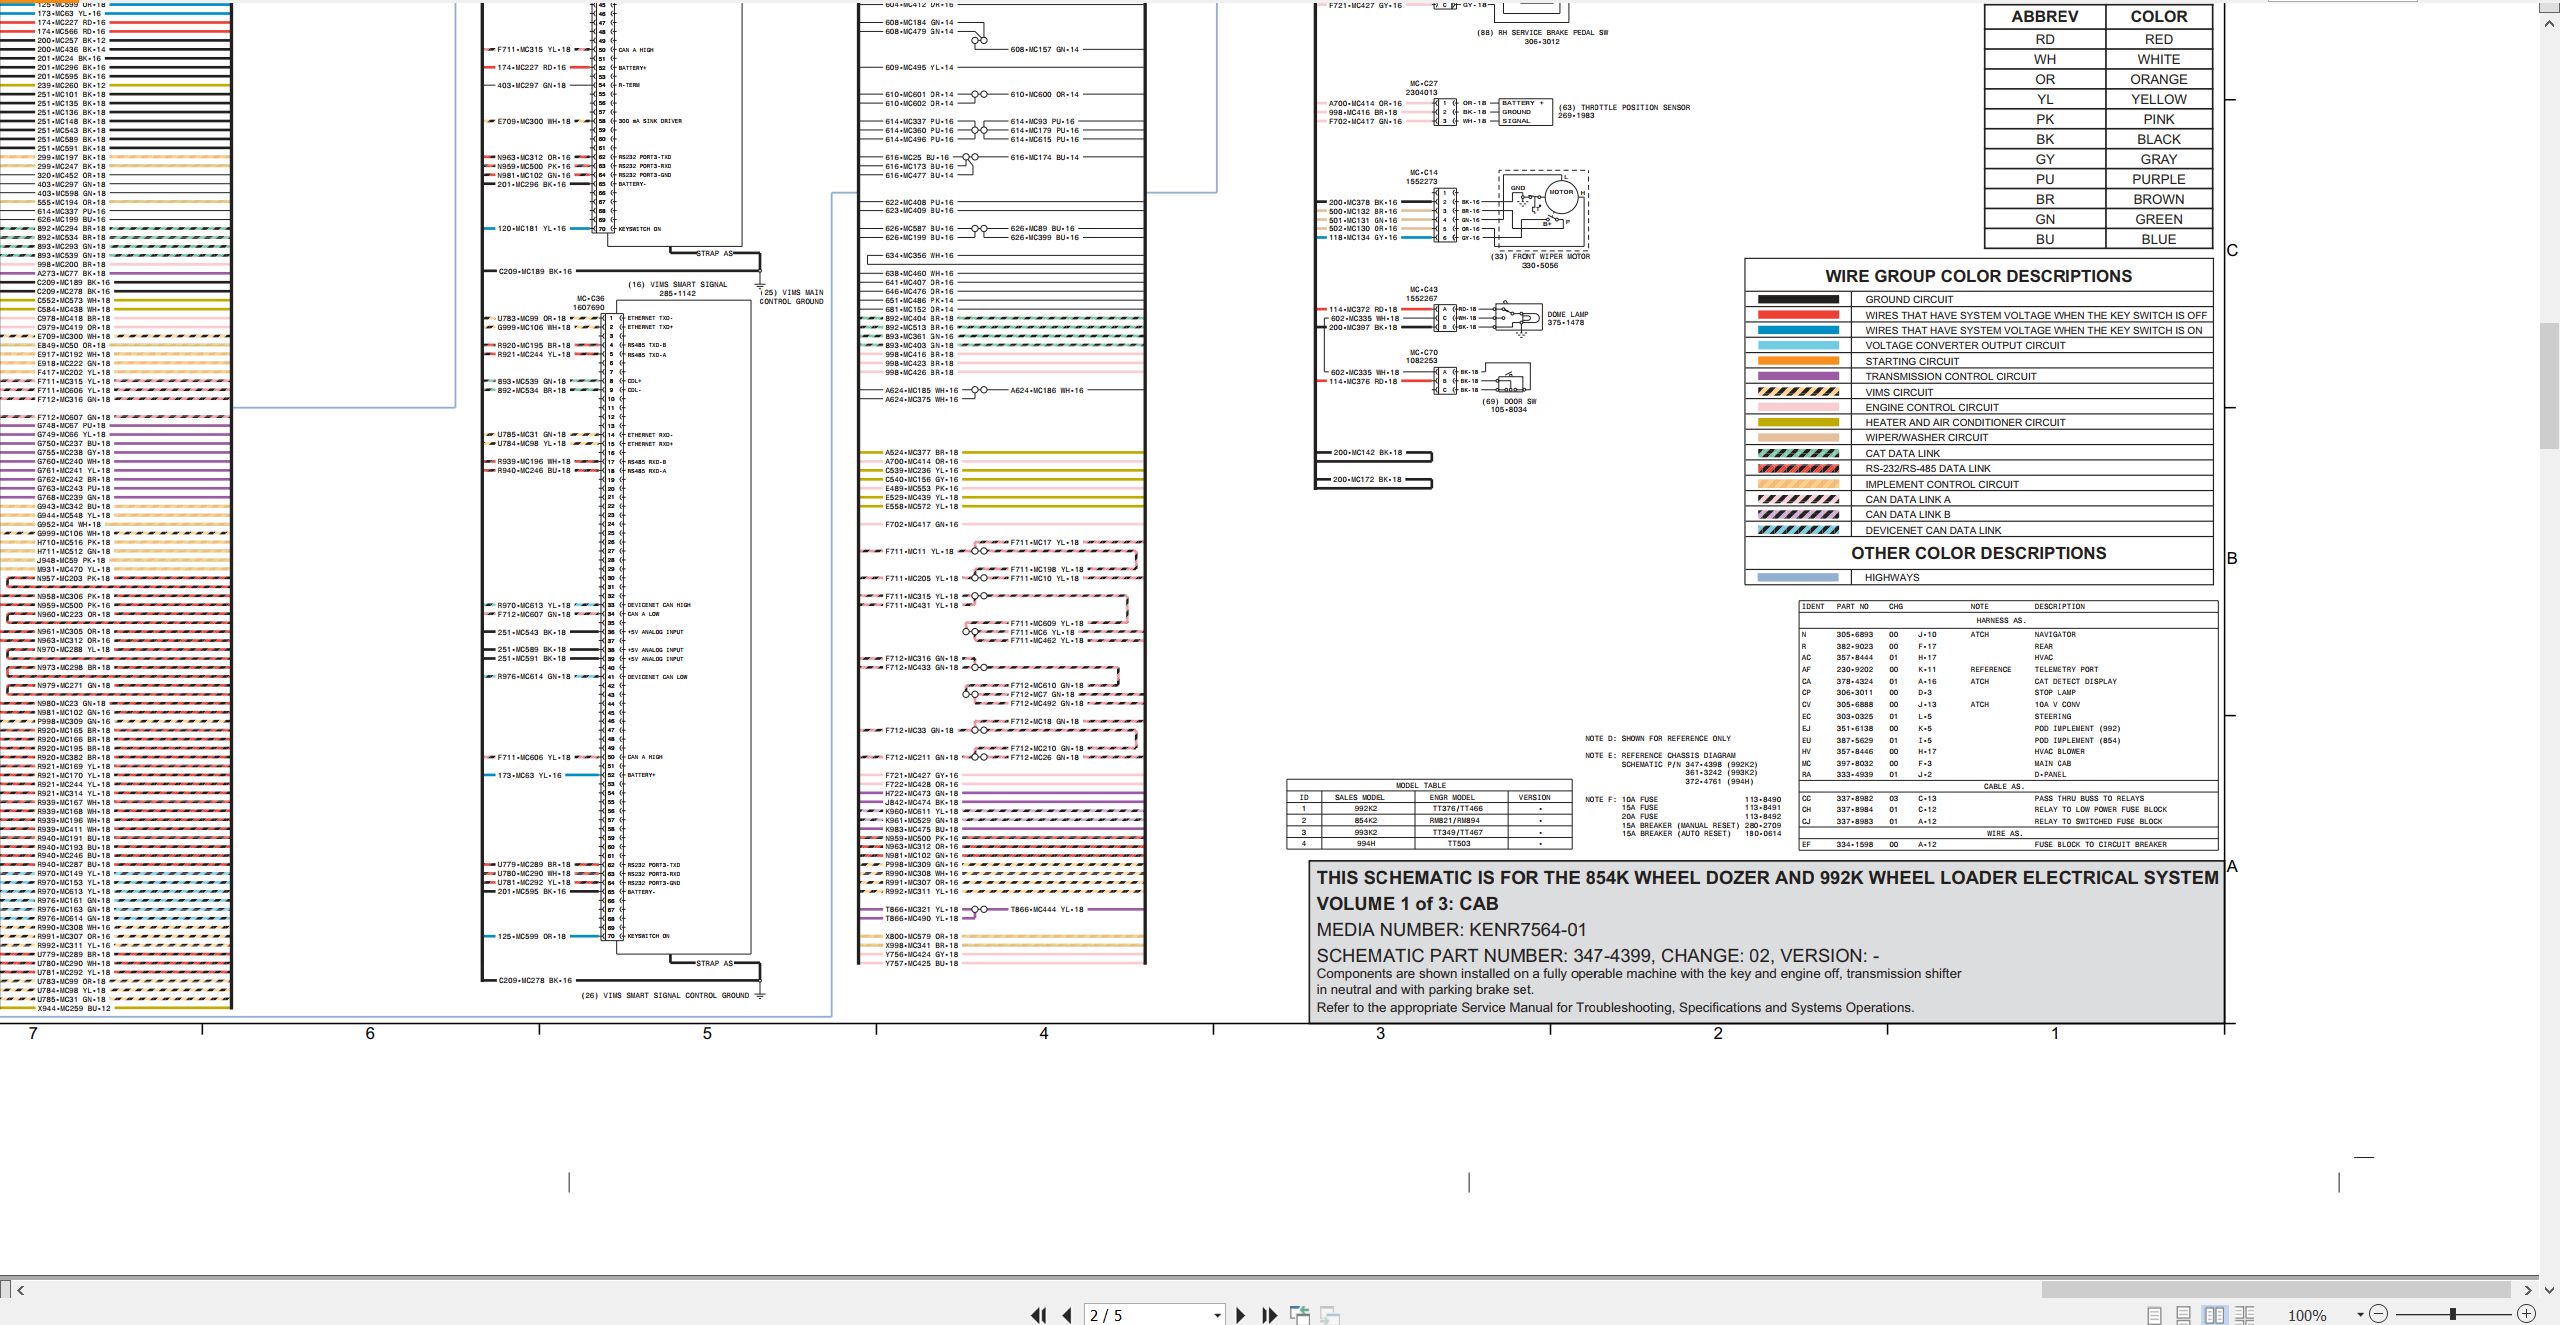
Task: Open the 100% zoom level dropdown
Action: [x=2360, y=1315]
